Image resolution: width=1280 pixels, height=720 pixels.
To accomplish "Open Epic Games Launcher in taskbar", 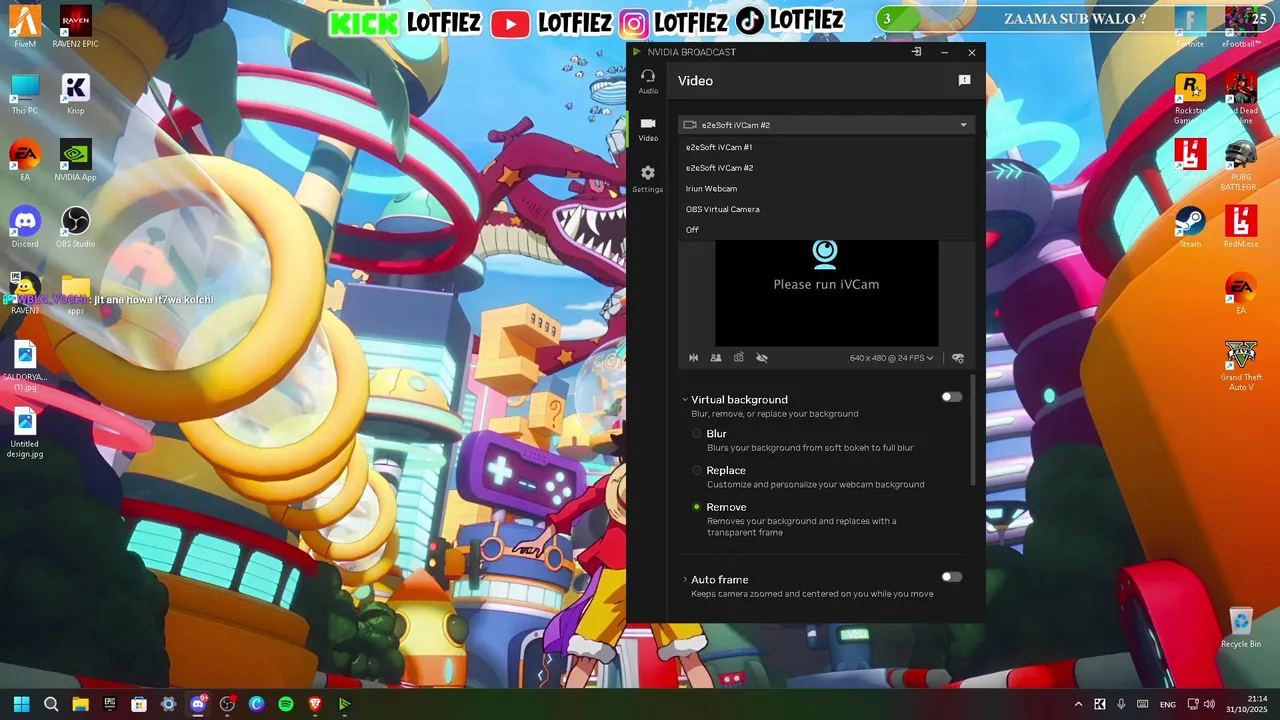I will point(110,704).
